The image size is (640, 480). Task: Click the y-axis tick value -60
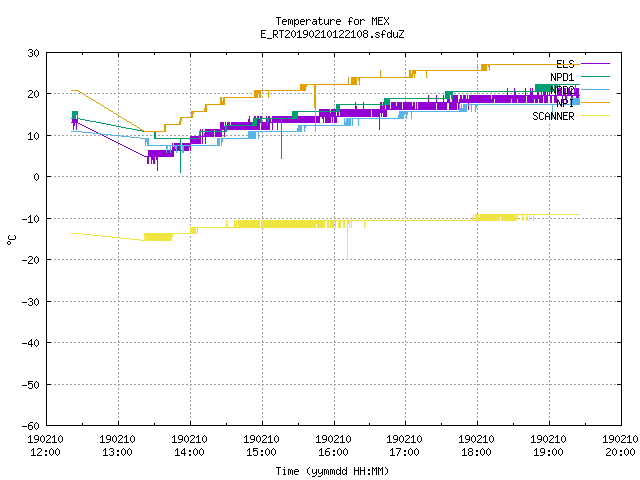pos(31,426)
